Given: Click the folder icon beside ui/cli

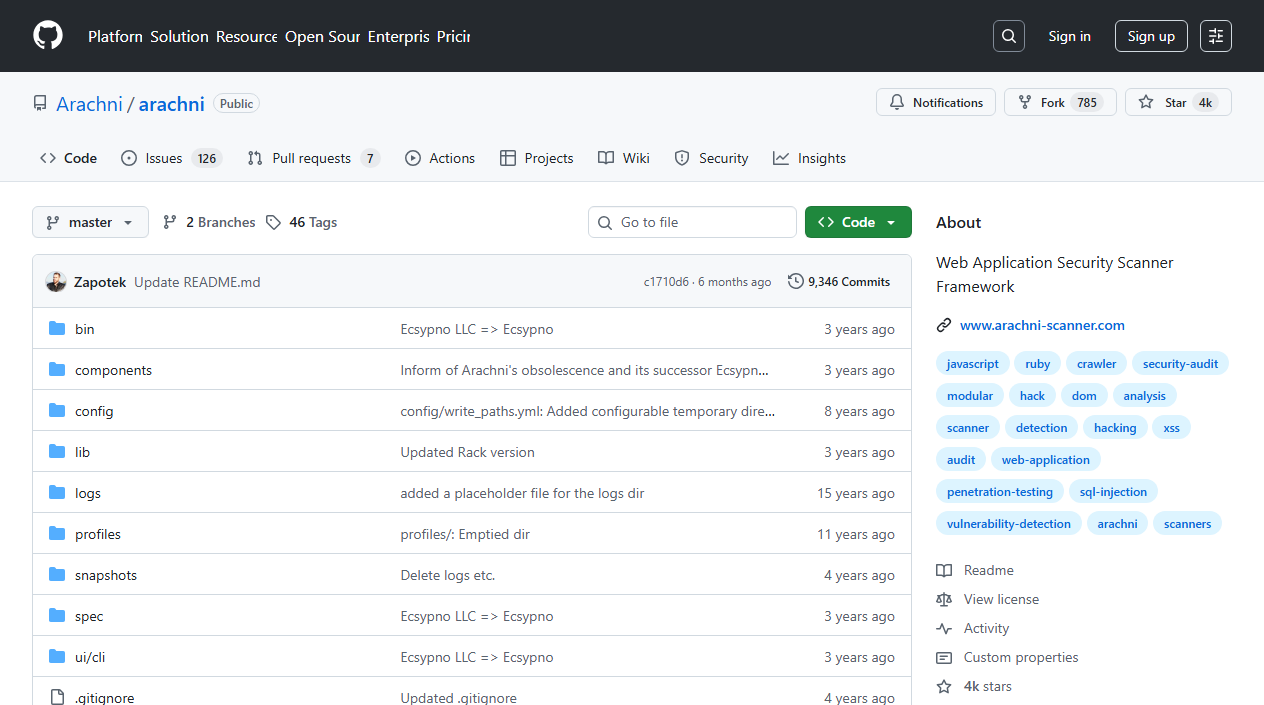Looking at the screenshot, I should coord(57,657).
